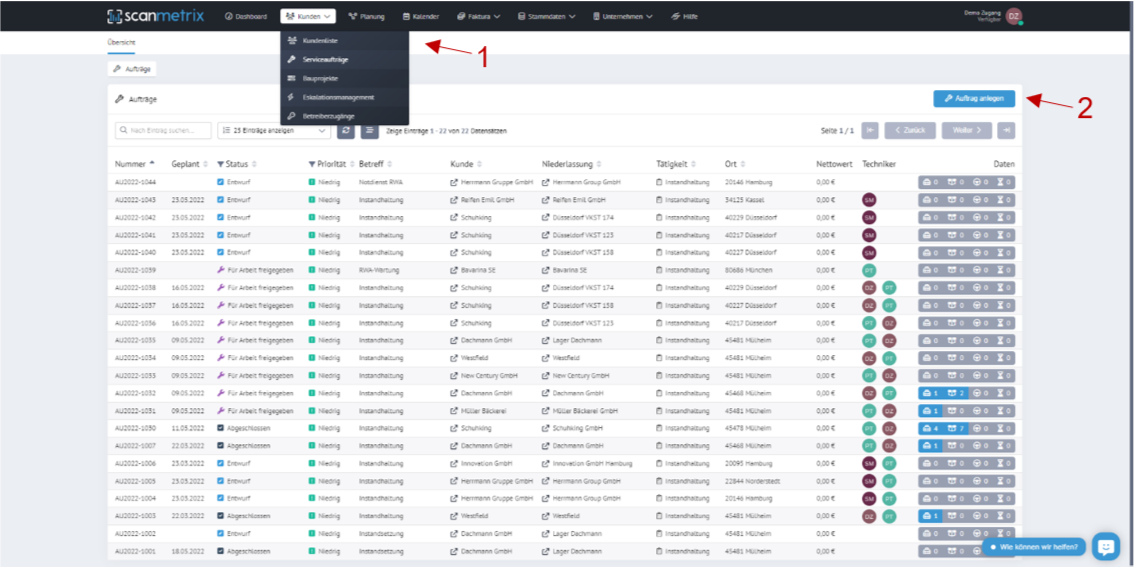Switch to the Übersicht tab
The height and width of the screenshot is (567, 1134).
tap(121, 42)
